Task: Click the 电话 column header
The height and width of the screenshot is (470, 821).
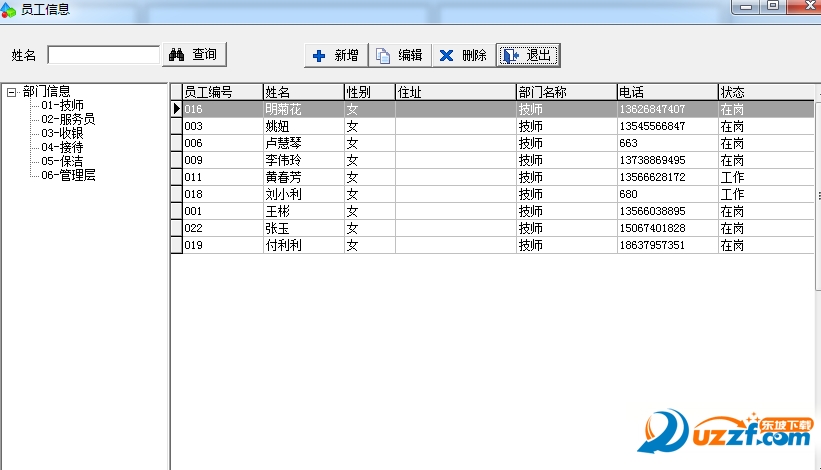Action: (667, 92)
